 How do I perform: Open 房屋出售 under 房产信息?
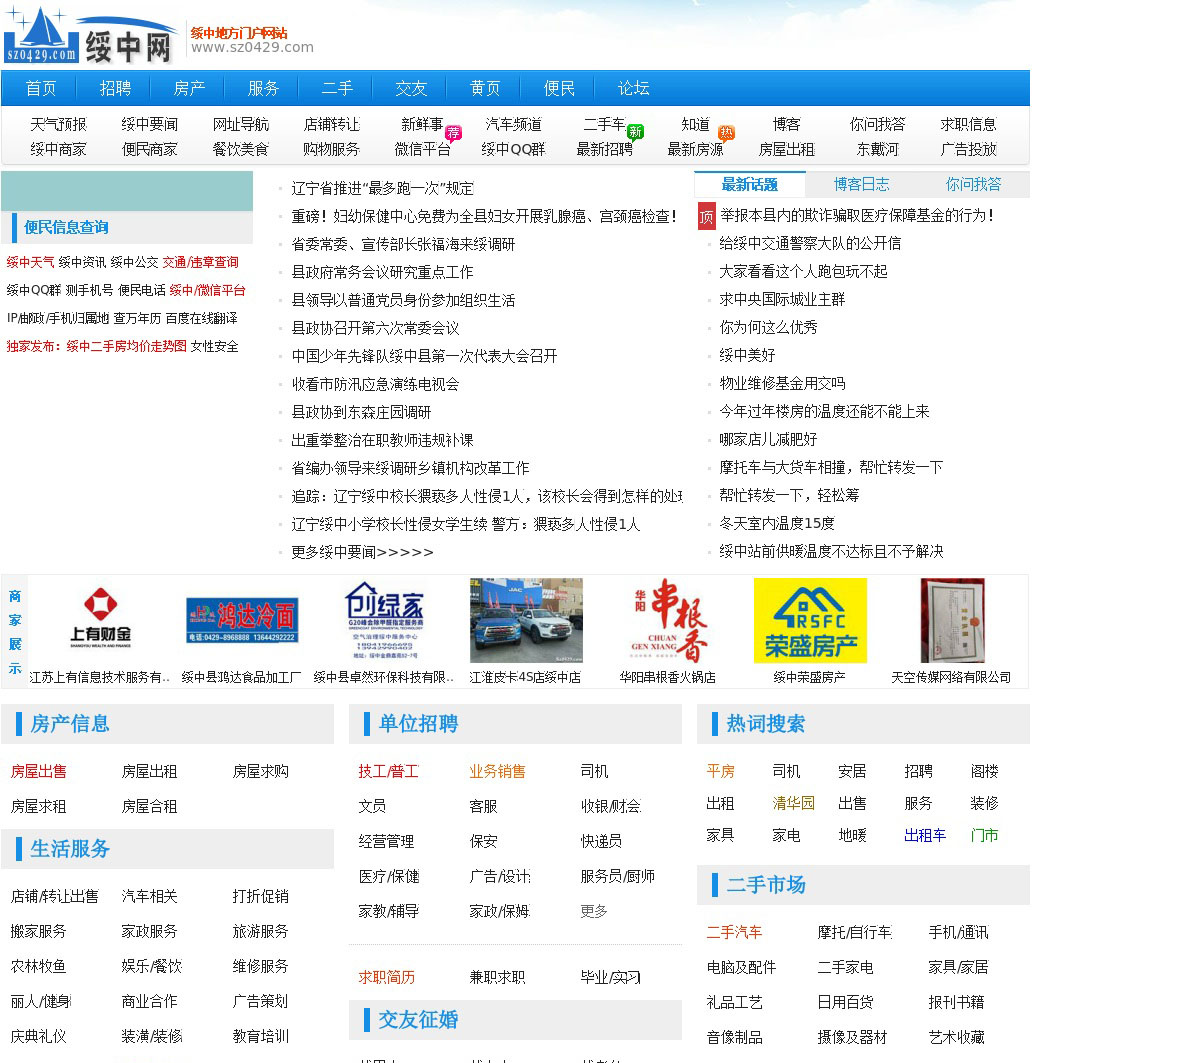39,771
